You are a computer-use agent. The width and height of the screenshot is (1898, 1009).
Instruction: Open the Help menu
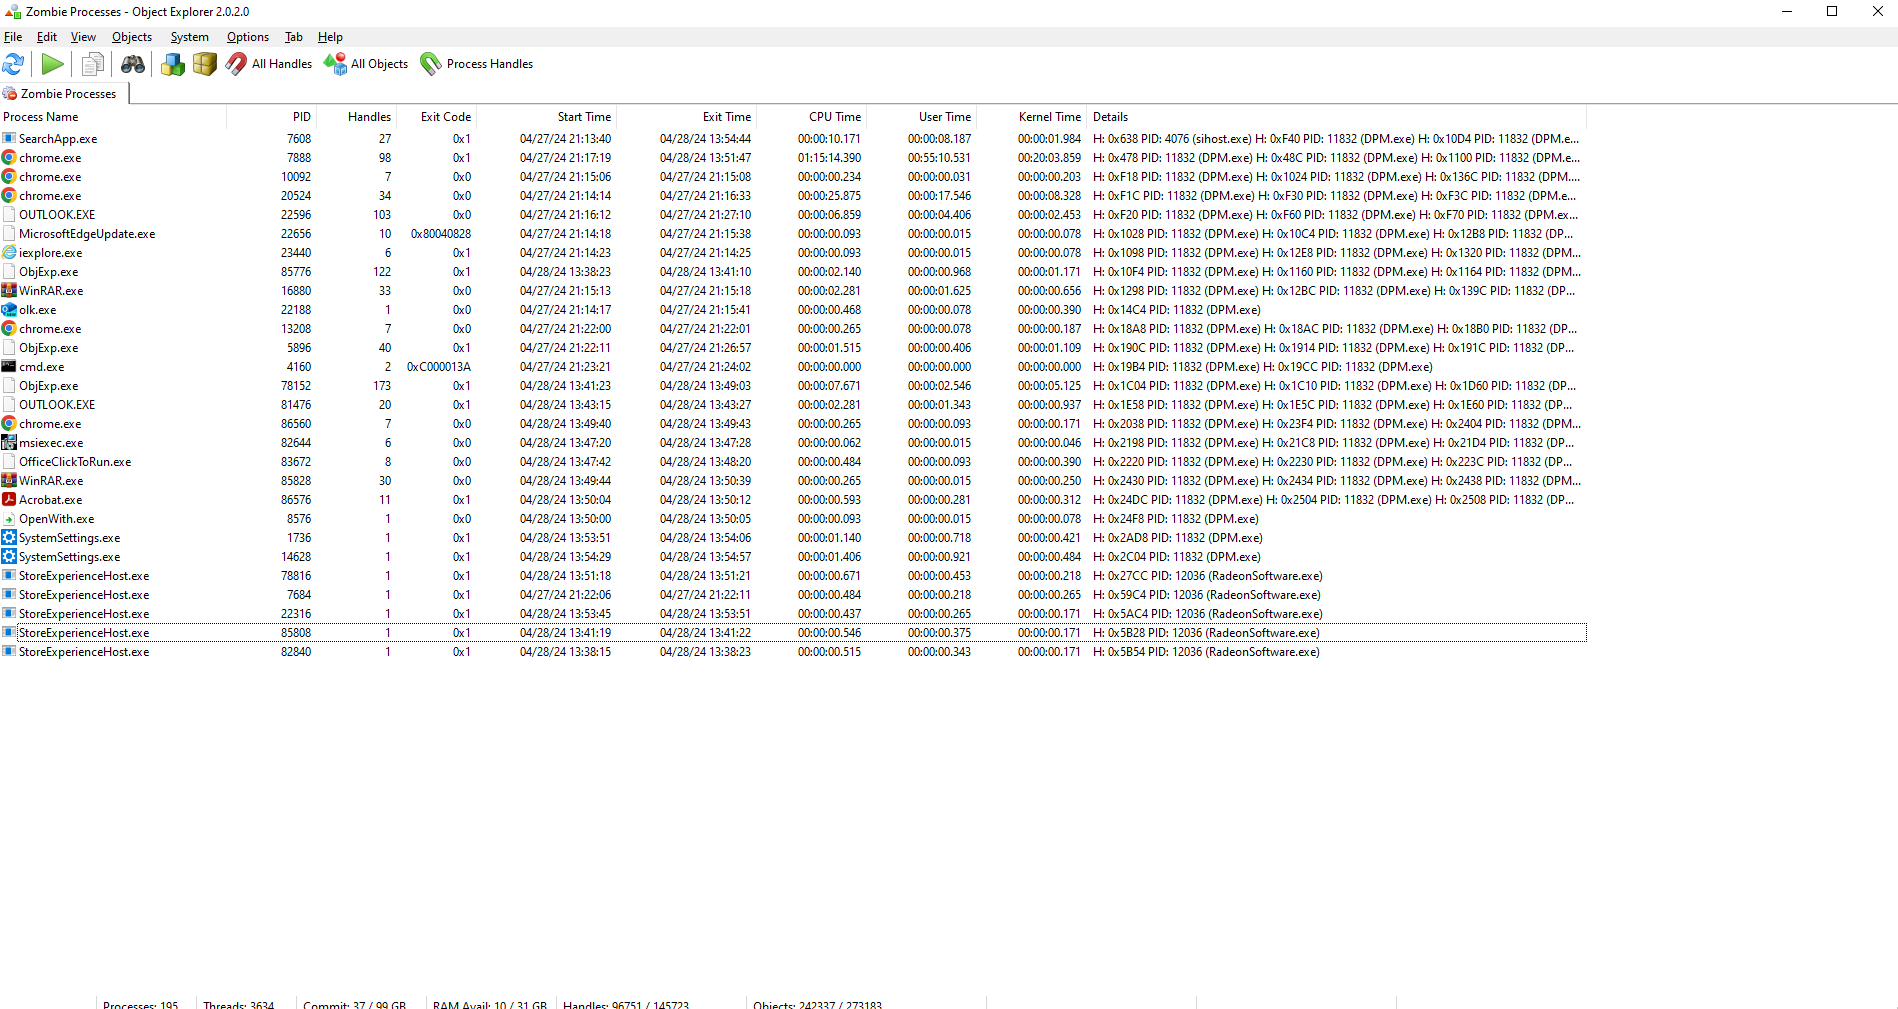coord(330,37)
